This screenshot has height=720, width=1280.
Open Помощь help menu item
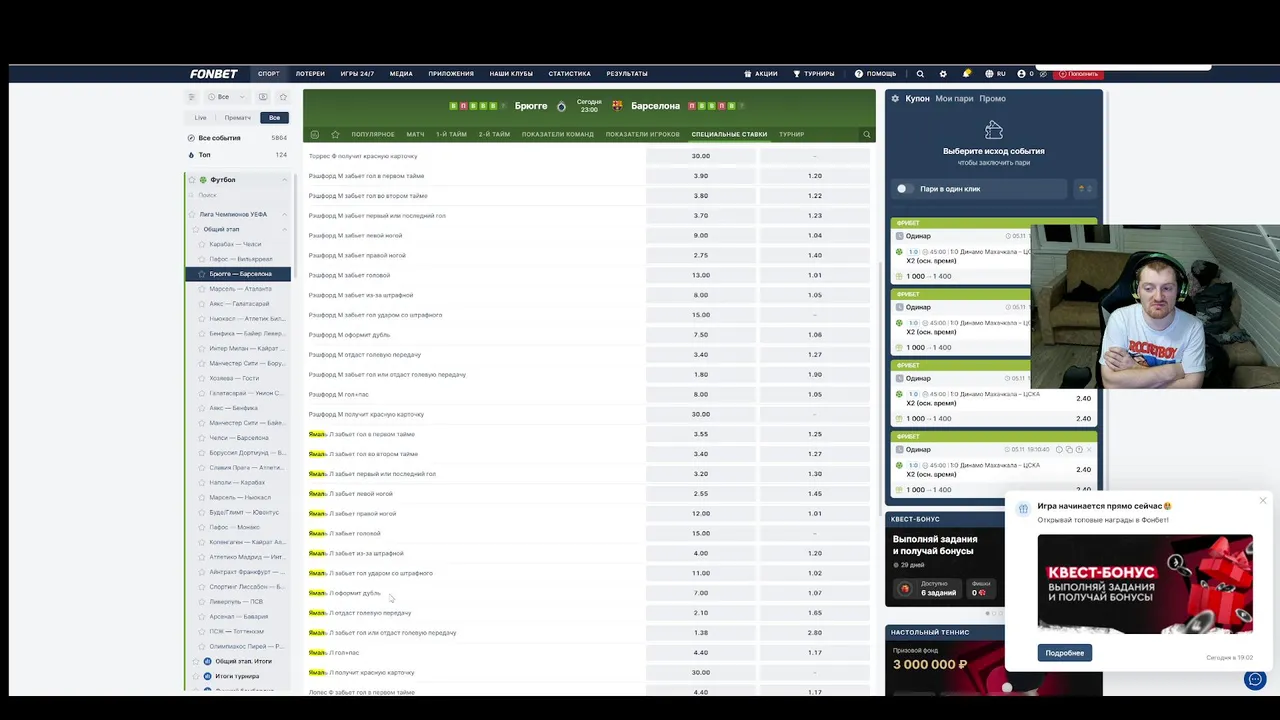[876, 74]
